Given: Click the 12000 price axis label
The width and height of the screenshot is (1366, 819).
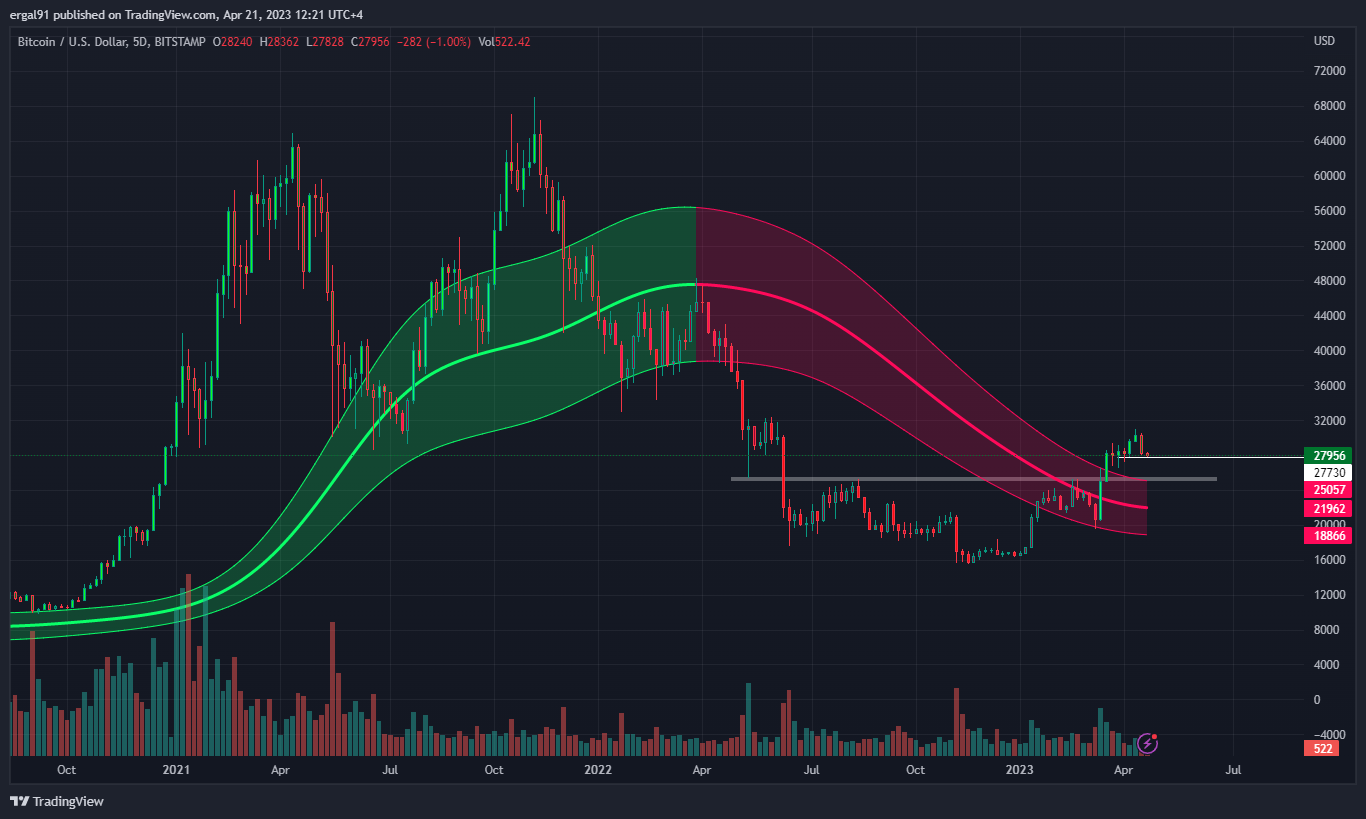Looking at the screenshot, I should coord(1328,595).
